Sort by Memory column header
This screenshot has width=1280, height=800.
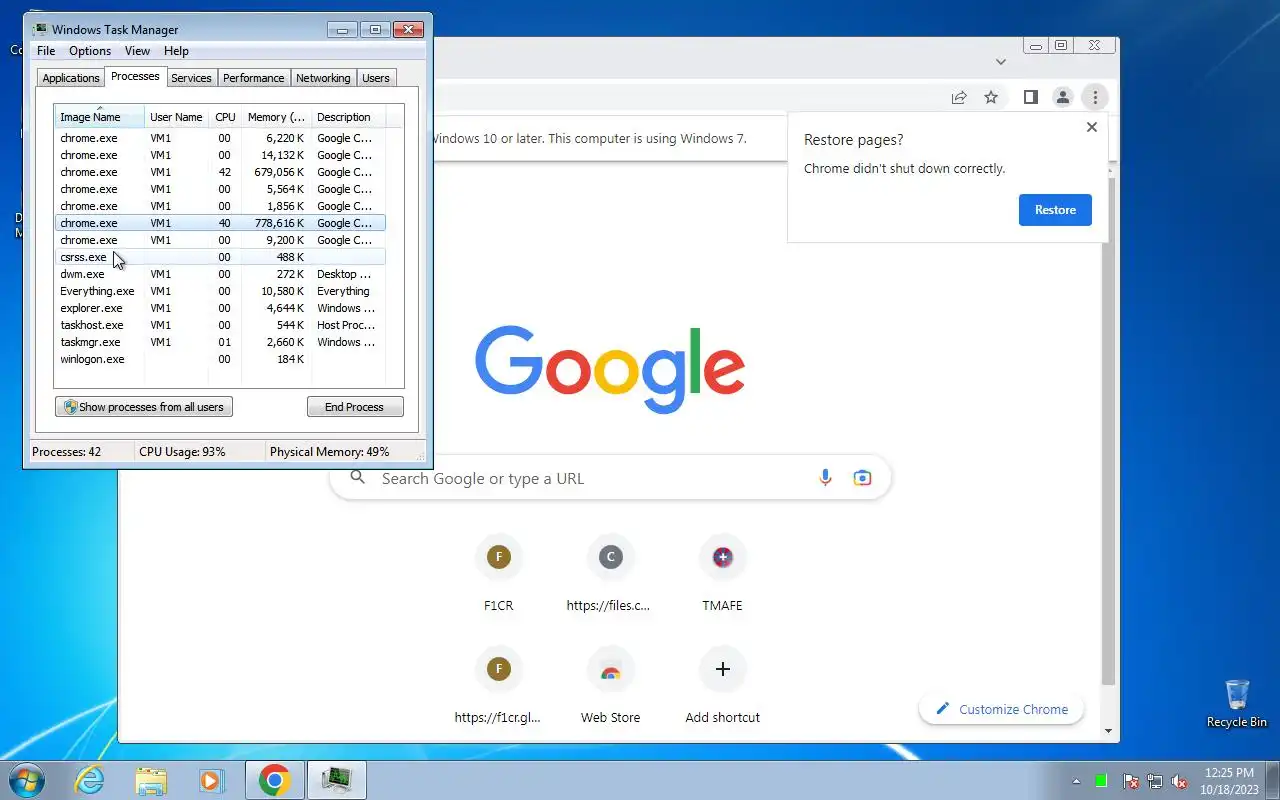click(276, 117)
